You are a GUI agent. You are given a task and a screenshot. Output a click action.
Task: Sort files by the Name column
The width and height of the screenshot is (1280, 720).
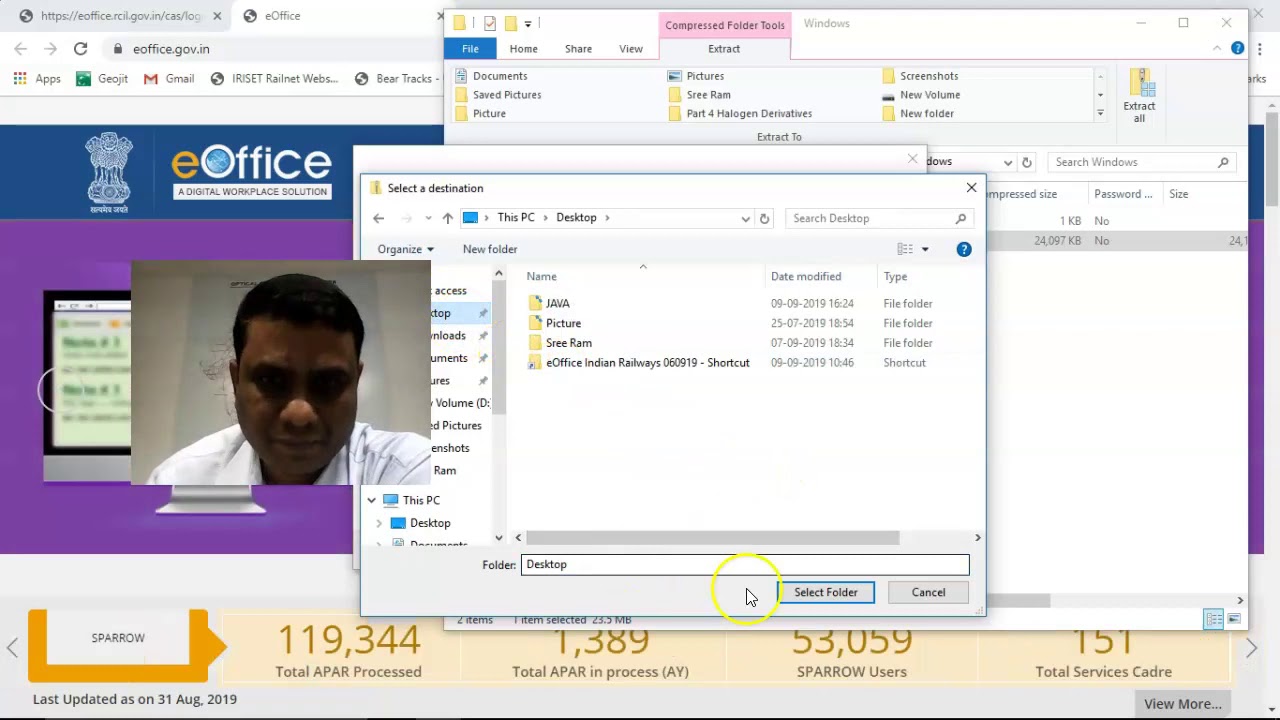(541, 276)
